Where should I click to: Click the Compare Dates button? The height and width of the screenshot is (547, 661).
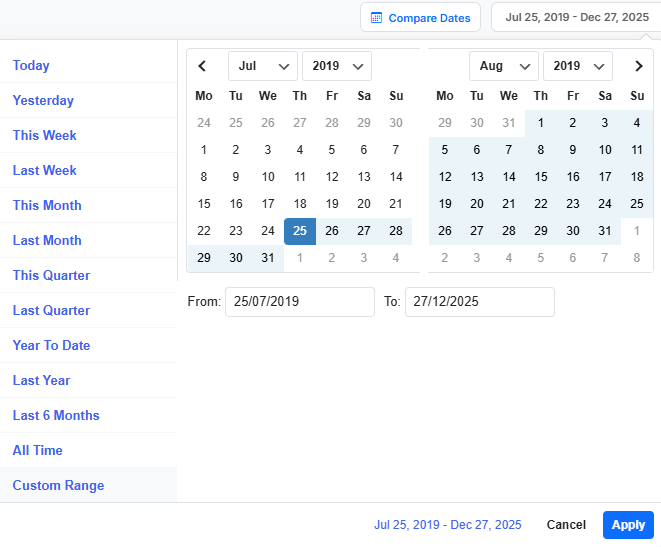point(421,18)
